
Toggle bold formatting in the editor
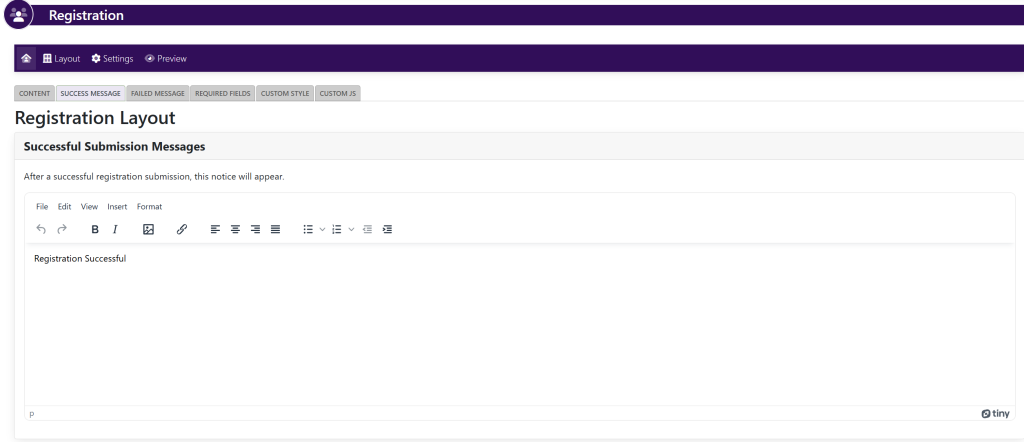click(95, 229)
